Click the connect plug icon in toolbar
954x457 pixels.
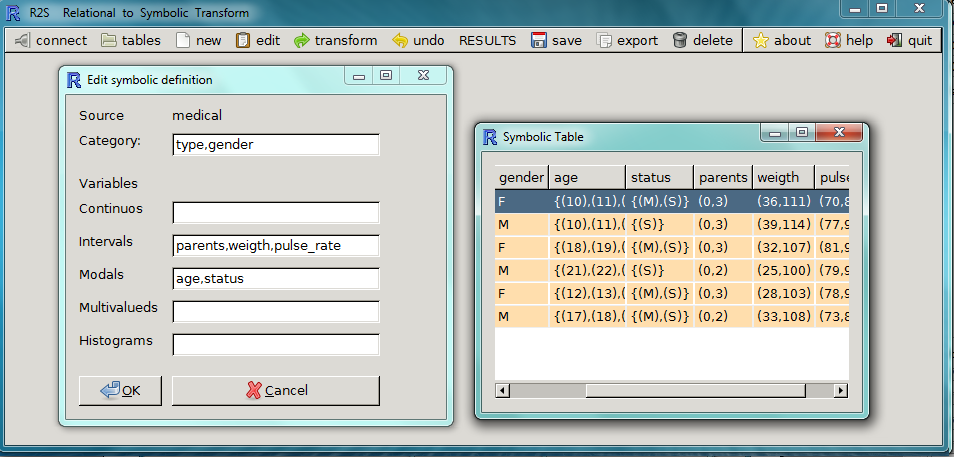[22, 41]
